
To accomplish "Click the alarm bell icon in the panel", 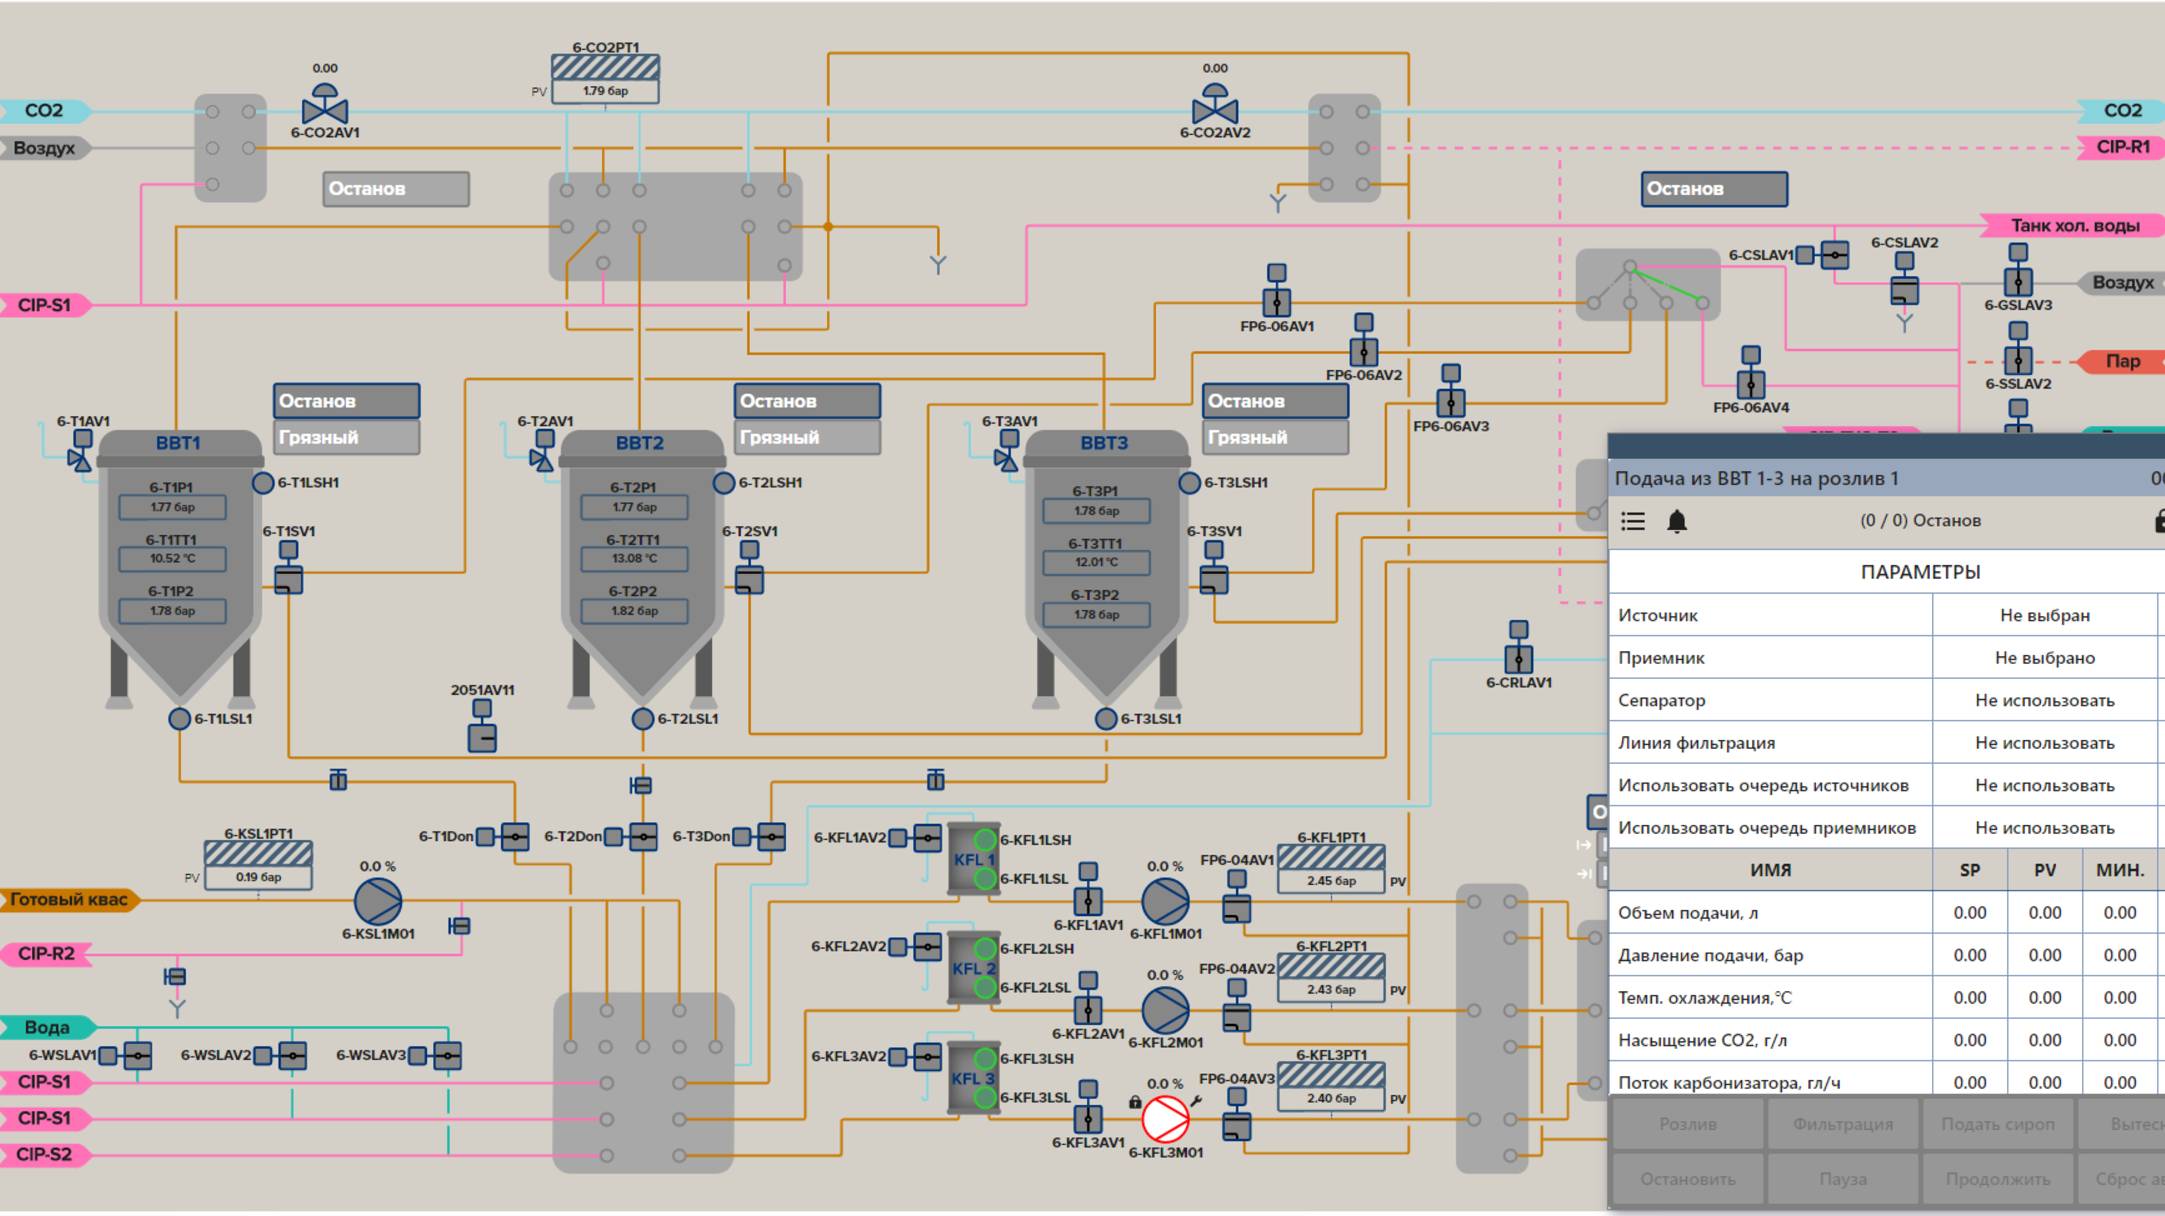I will [1677, 521].
